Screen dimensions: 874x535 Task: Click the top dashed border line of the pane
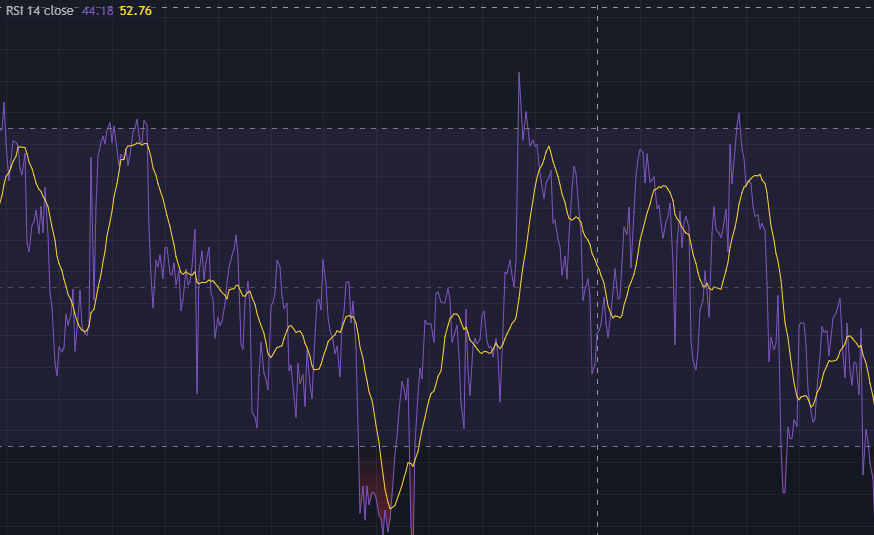pyautogui.click(x=300, y=7)
